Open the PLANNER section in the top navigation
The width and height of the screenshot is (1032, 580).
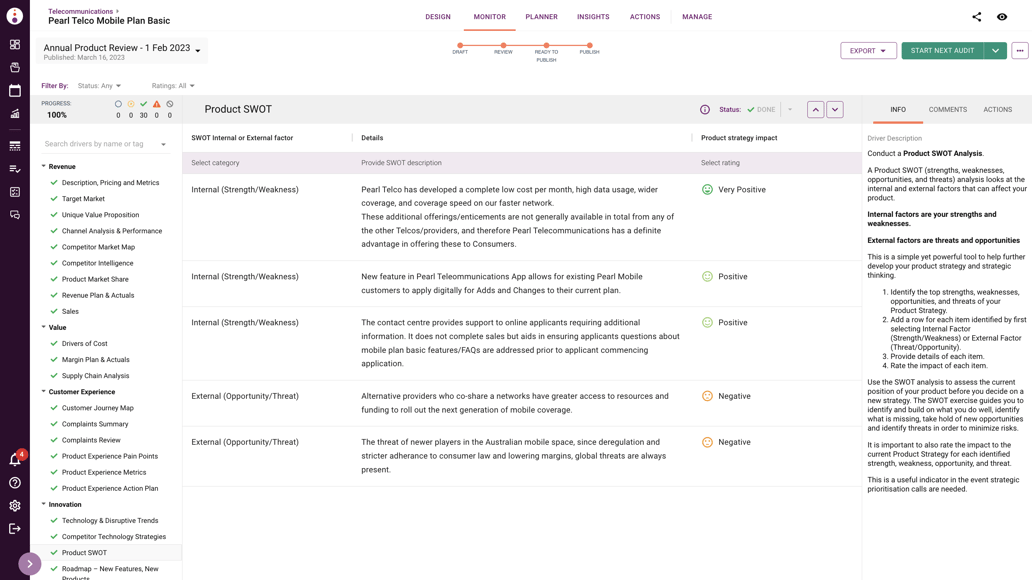click(541, 17)
